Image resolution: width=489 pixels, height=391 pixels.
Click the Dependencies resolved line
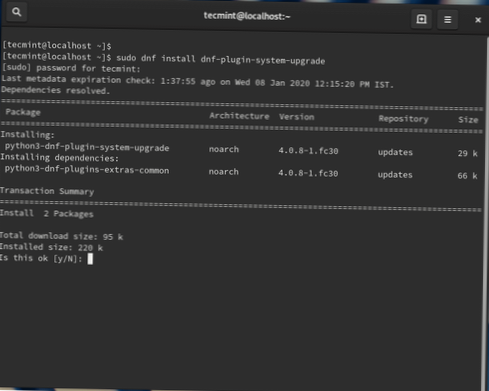point(55,90)
